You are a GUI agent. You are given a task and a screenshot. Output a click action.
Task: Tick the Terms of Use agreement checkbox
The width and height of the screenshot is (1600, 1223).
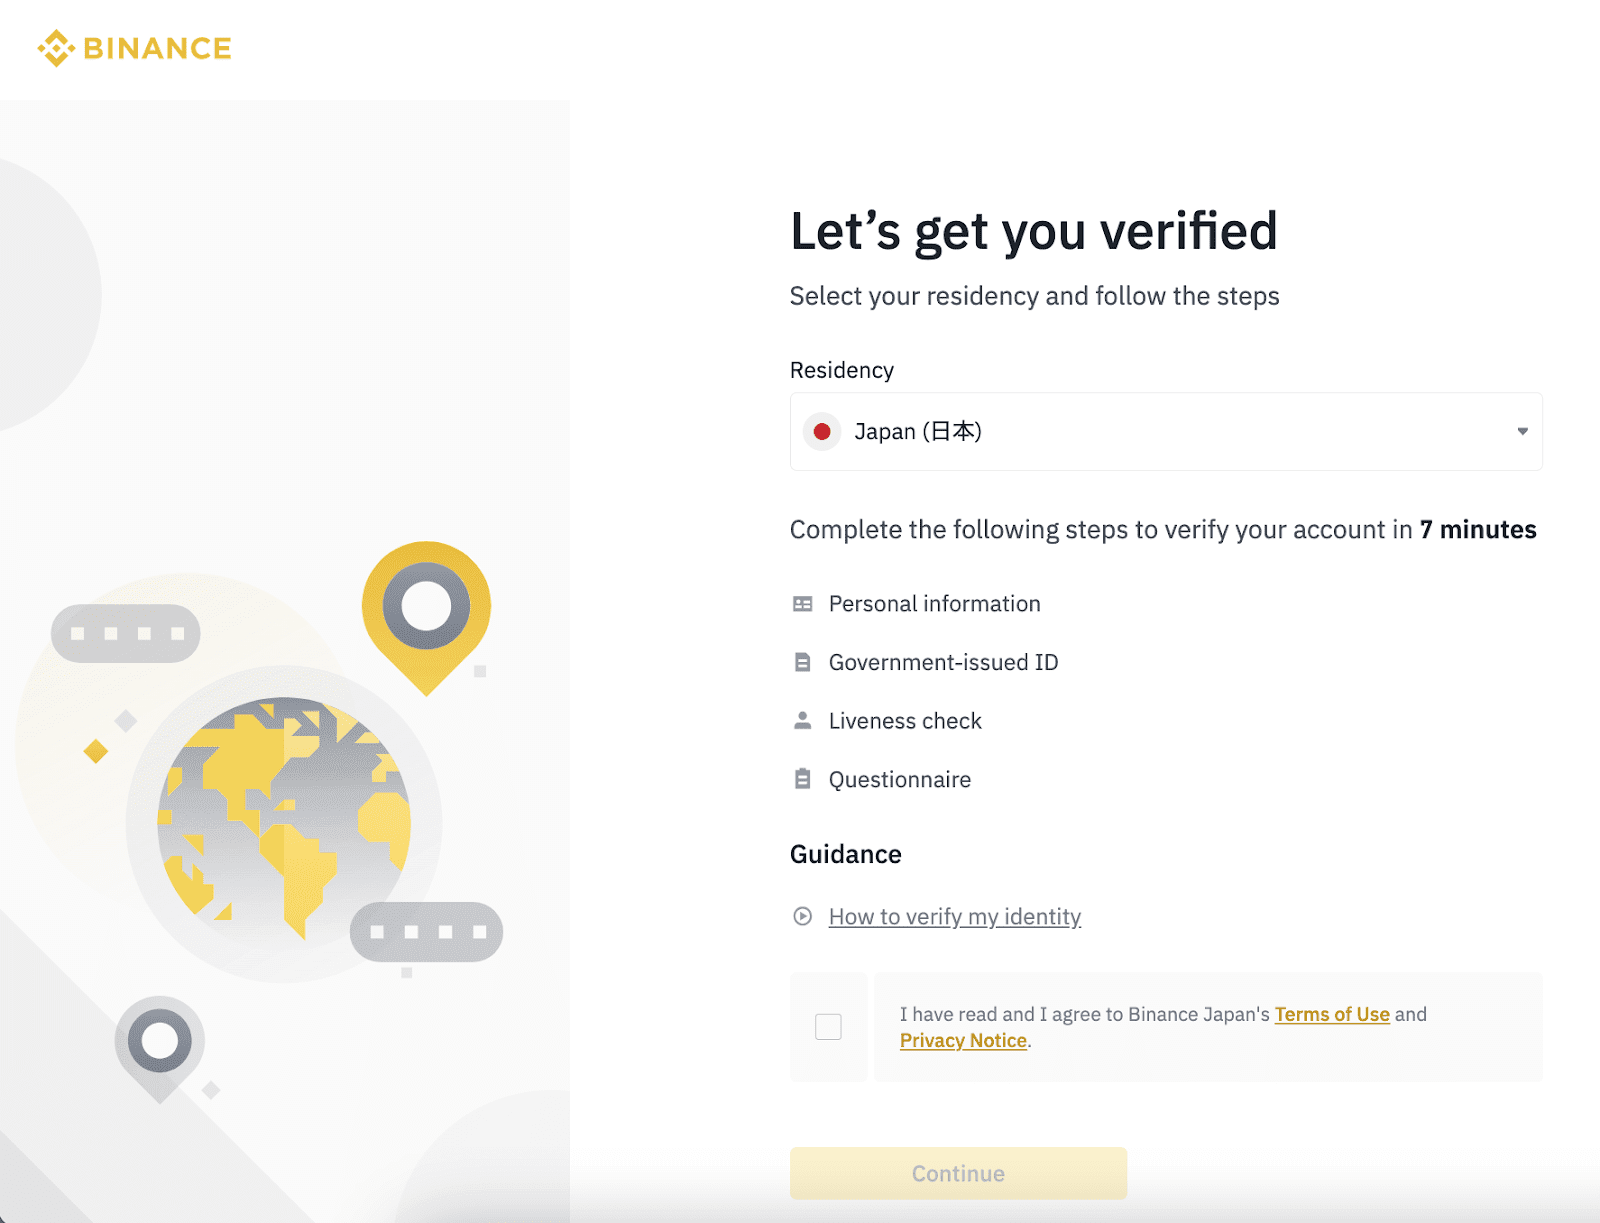click(x=828, y=1027)
